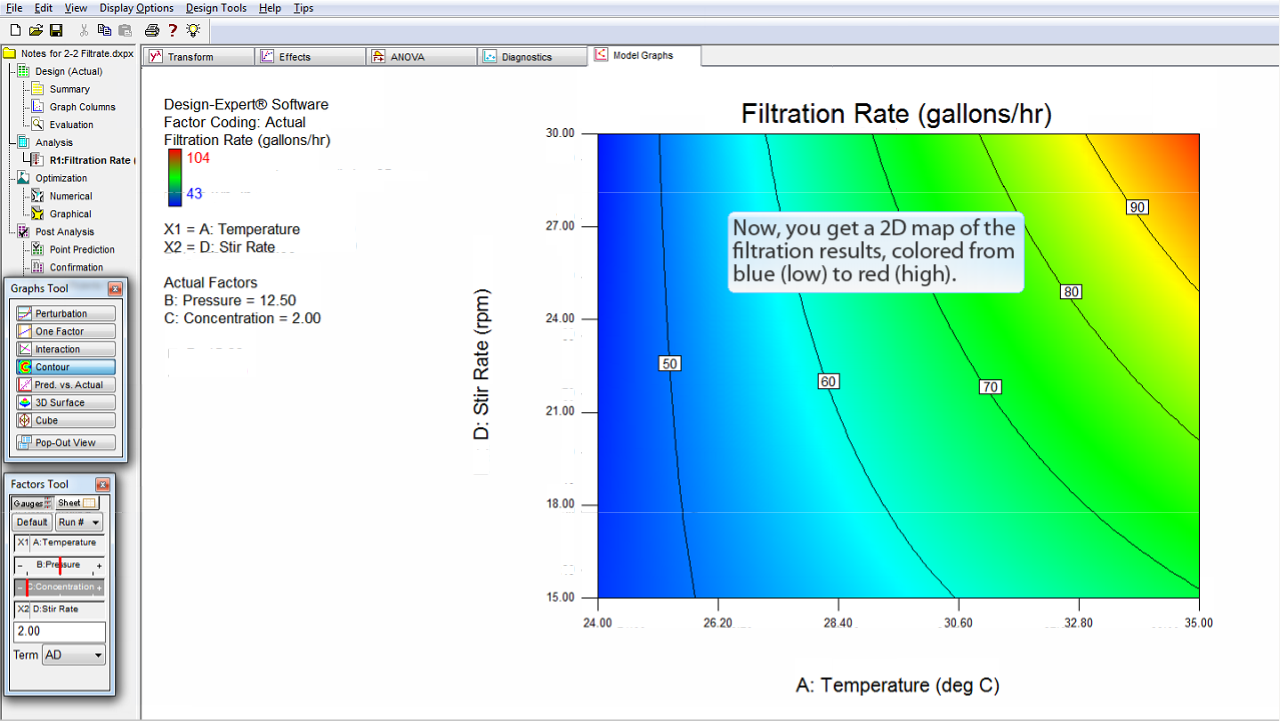Open the Graphical optimization node
1280x721 pixels.
[x=70, y=214]
